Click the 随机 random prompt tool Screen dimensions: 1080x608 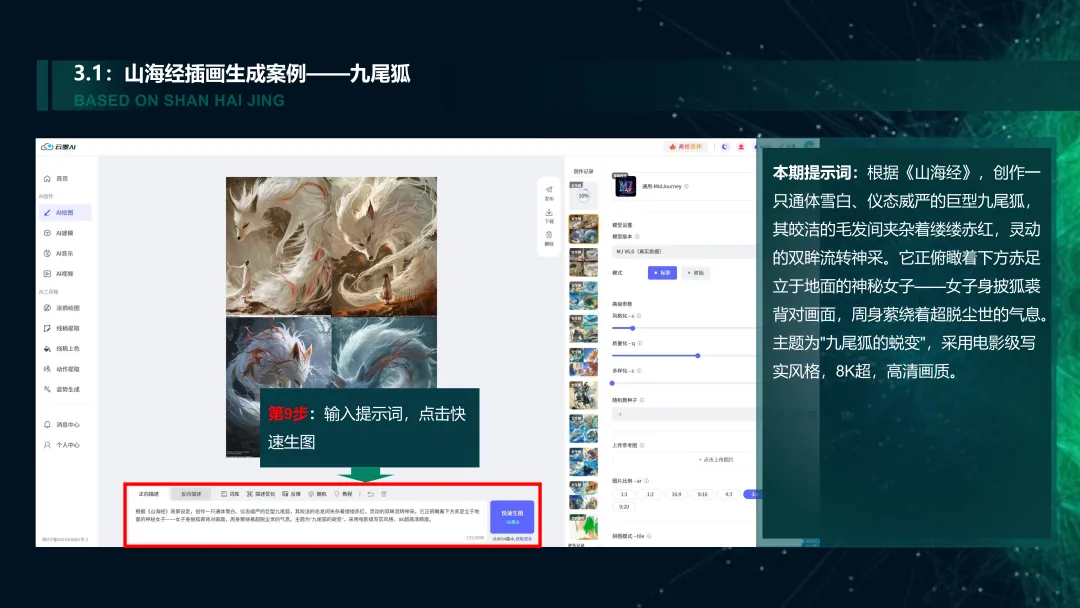coord(318,494)
